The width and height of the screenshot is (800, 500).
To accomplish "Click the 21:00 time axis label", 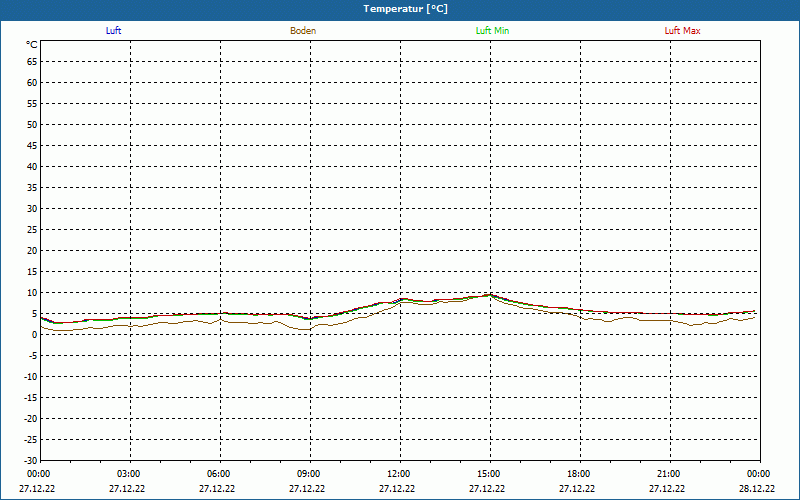I will (x=668, y=474).
